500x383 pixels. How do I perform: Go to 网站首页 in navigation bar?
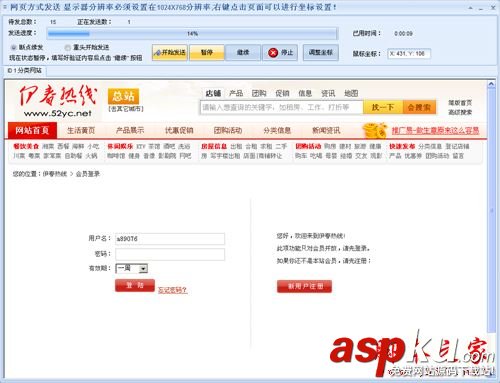coord(32,130)
